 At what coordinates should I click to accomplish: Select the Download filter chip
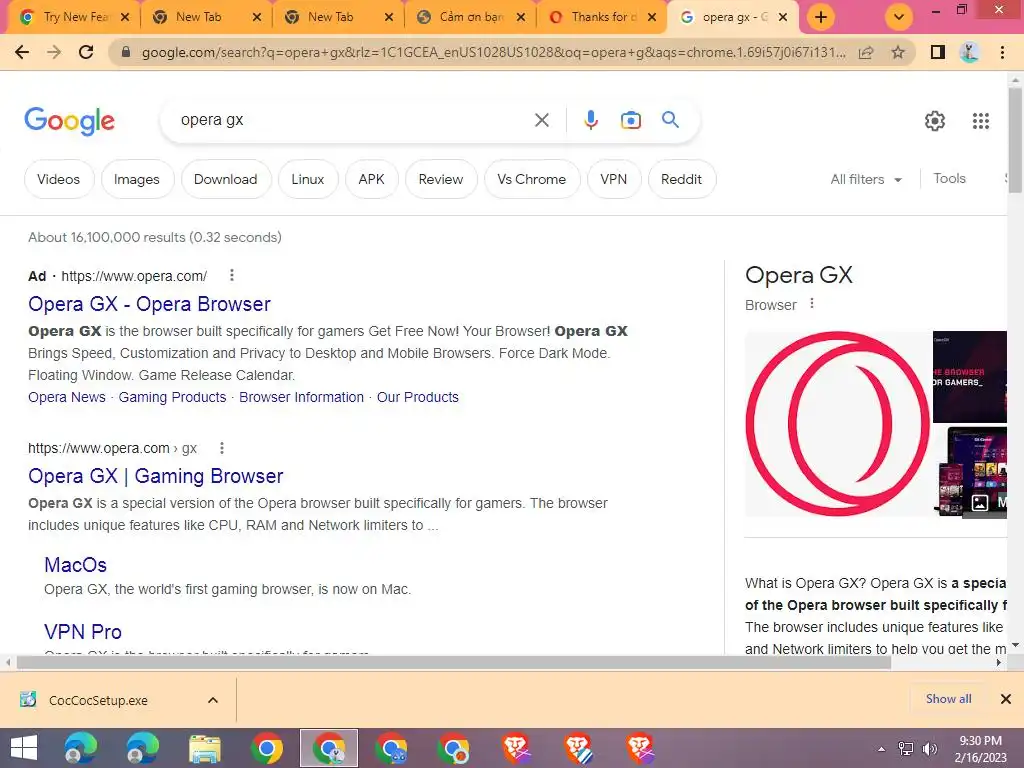[225, 179]
